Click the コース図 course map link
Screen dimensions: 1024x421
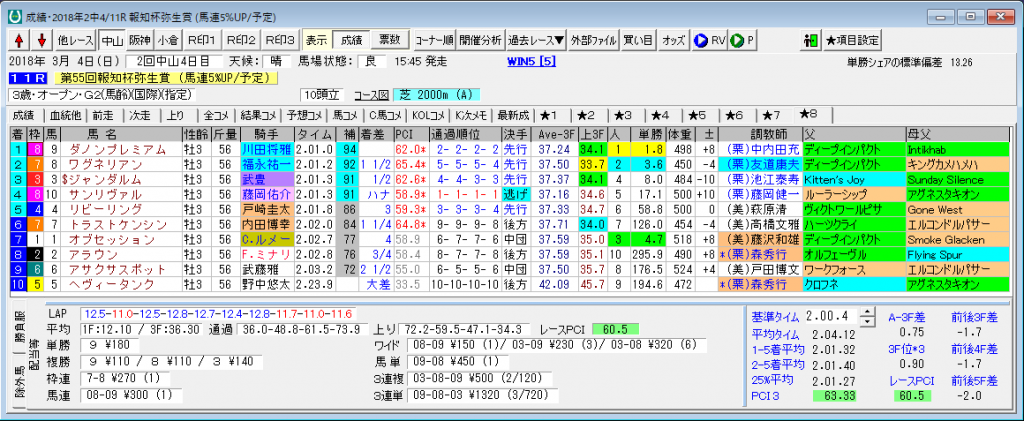click(x=372, y=94)
